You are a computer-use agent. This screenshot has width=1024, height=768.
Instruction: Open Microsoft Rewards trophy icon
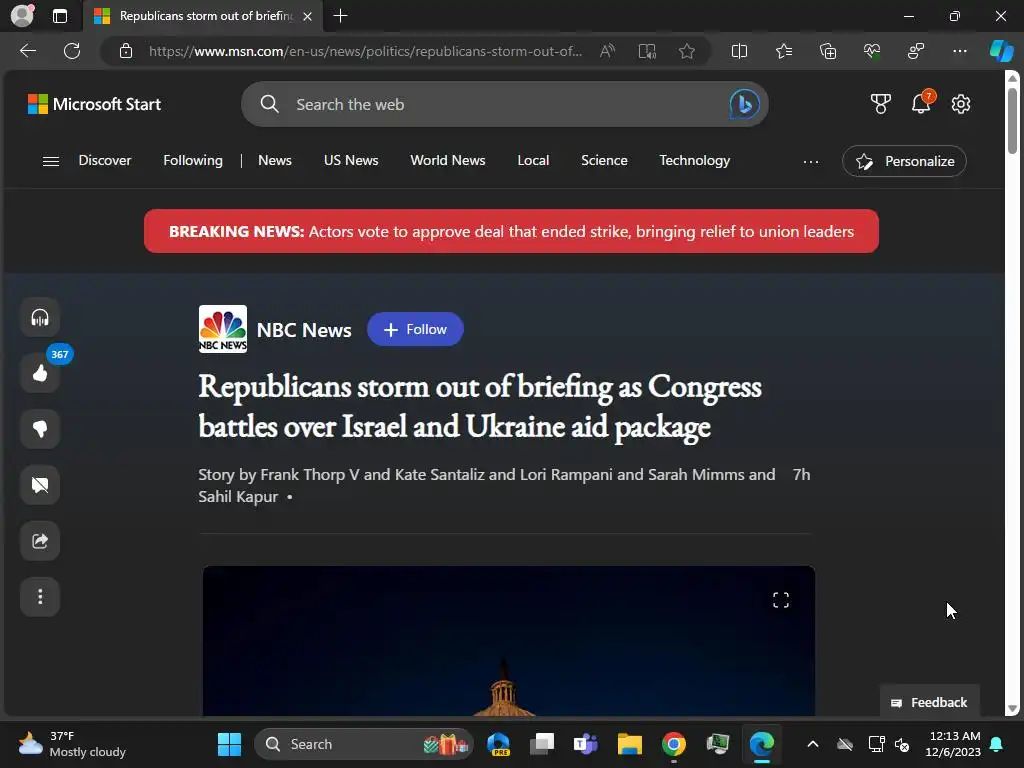880,104
